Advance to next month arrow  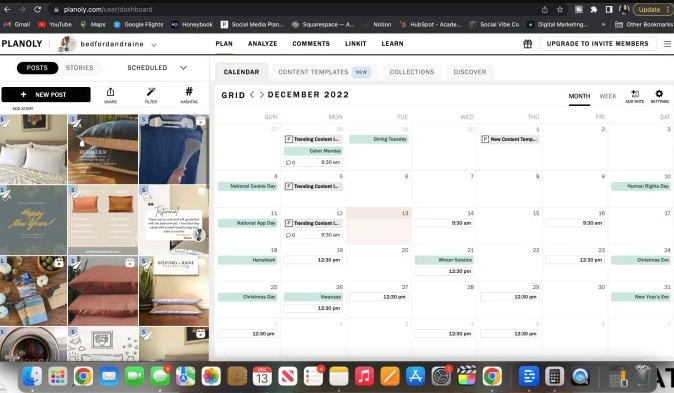[x=261, y=95]
